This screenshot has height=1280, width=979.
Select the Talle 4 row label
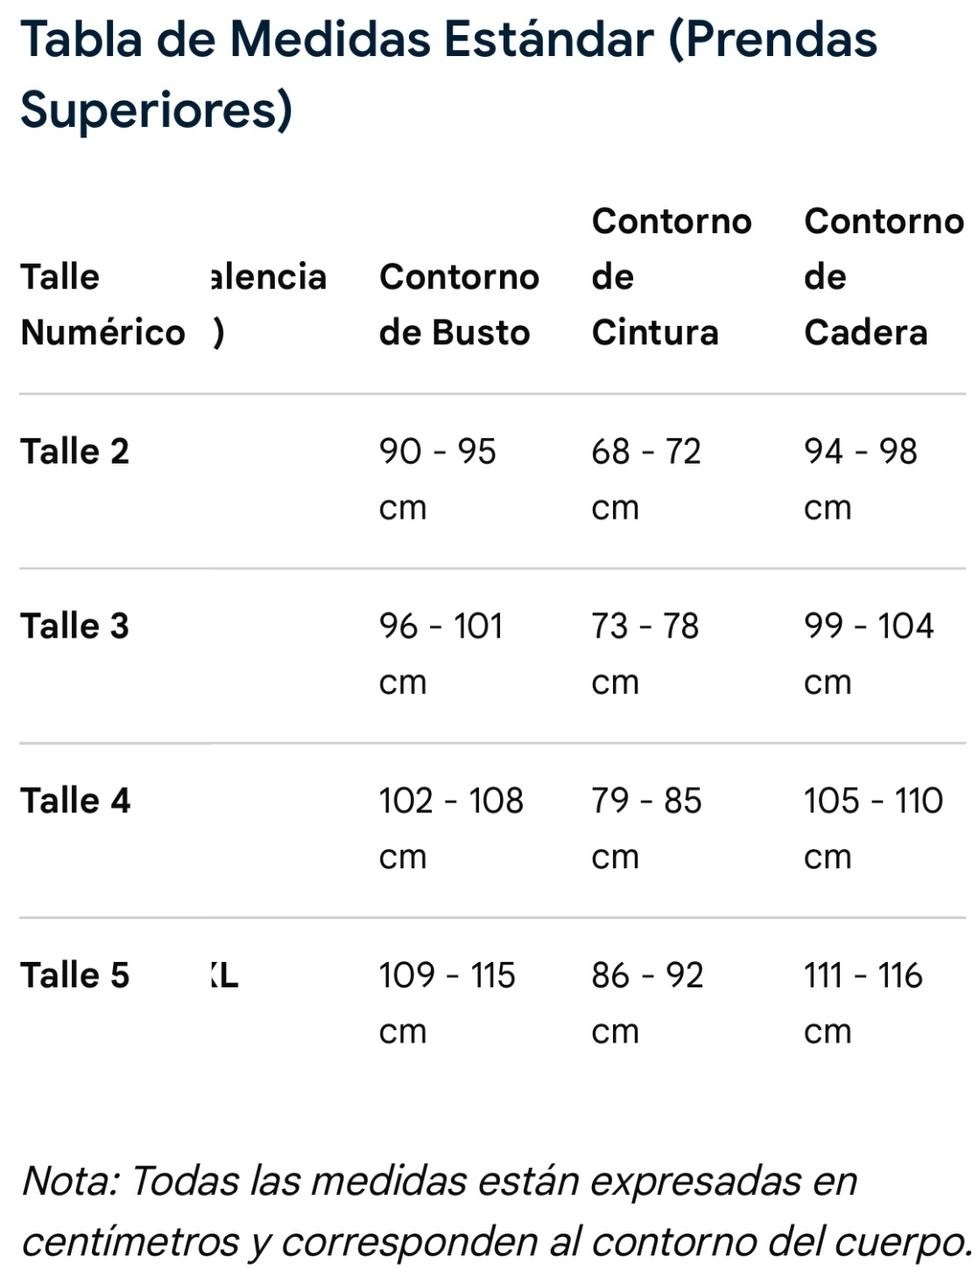pos(75,800)
